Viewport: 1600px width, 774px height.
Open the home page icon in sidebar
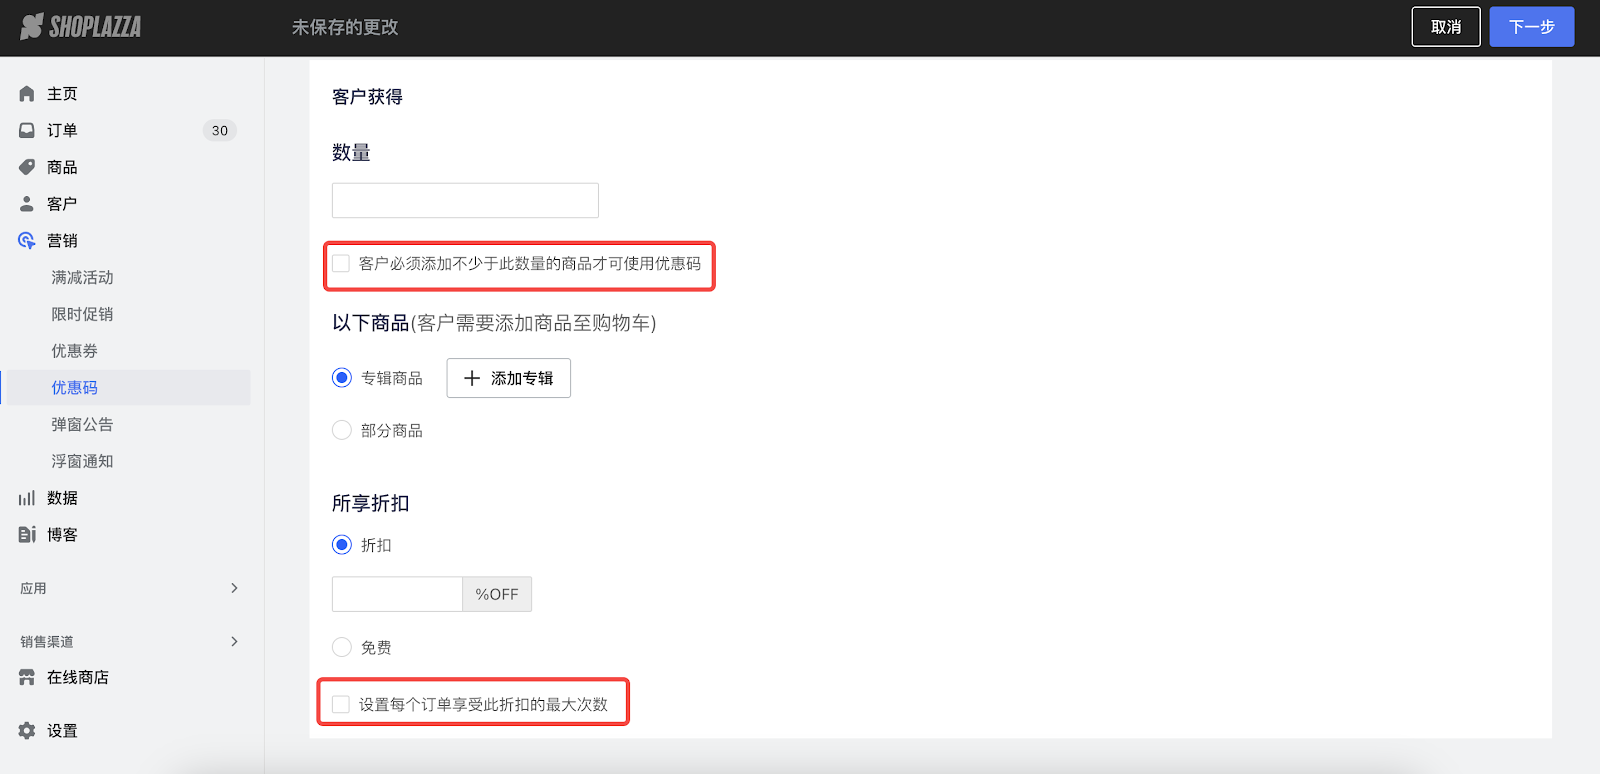pos(27,94)
